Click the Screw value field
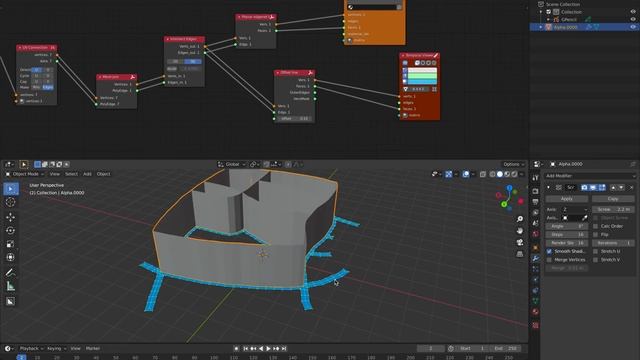This screenshot has width=640, height=360. [613, 209]
